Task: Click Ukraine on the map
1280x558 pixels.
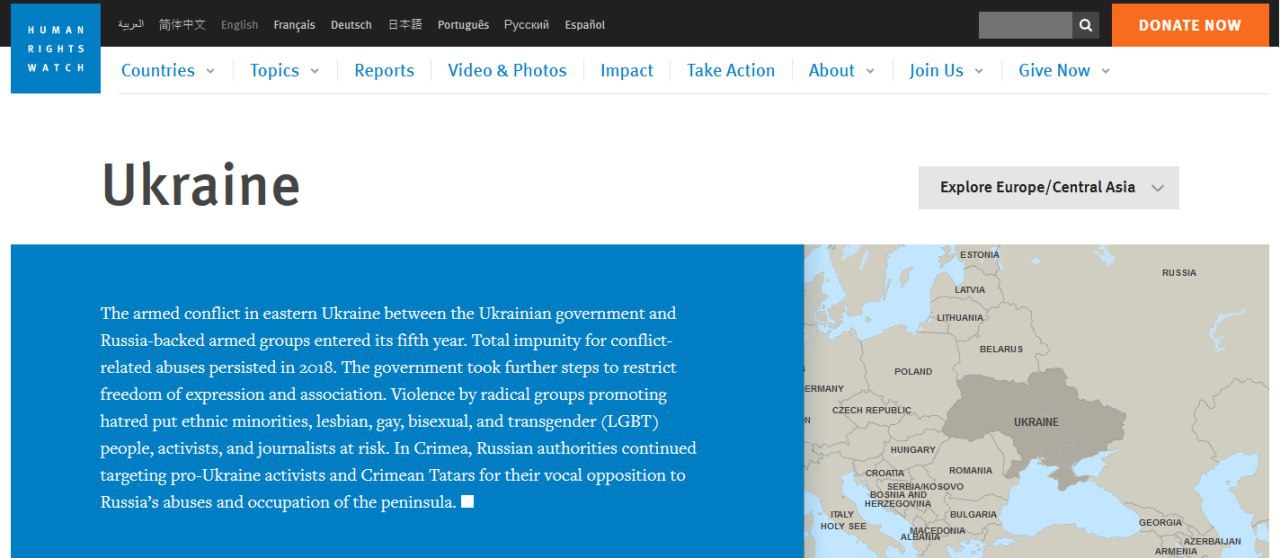Action: tap(1036, 422)
